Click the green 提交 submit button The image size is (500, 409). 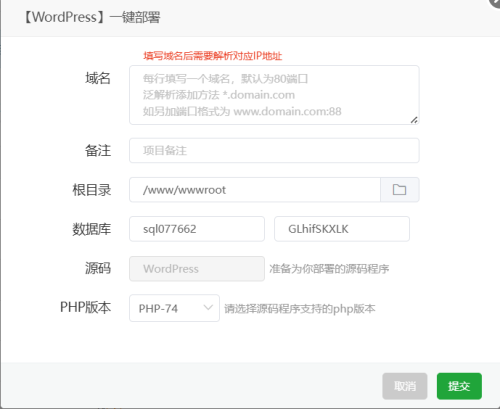pos(459,386)
